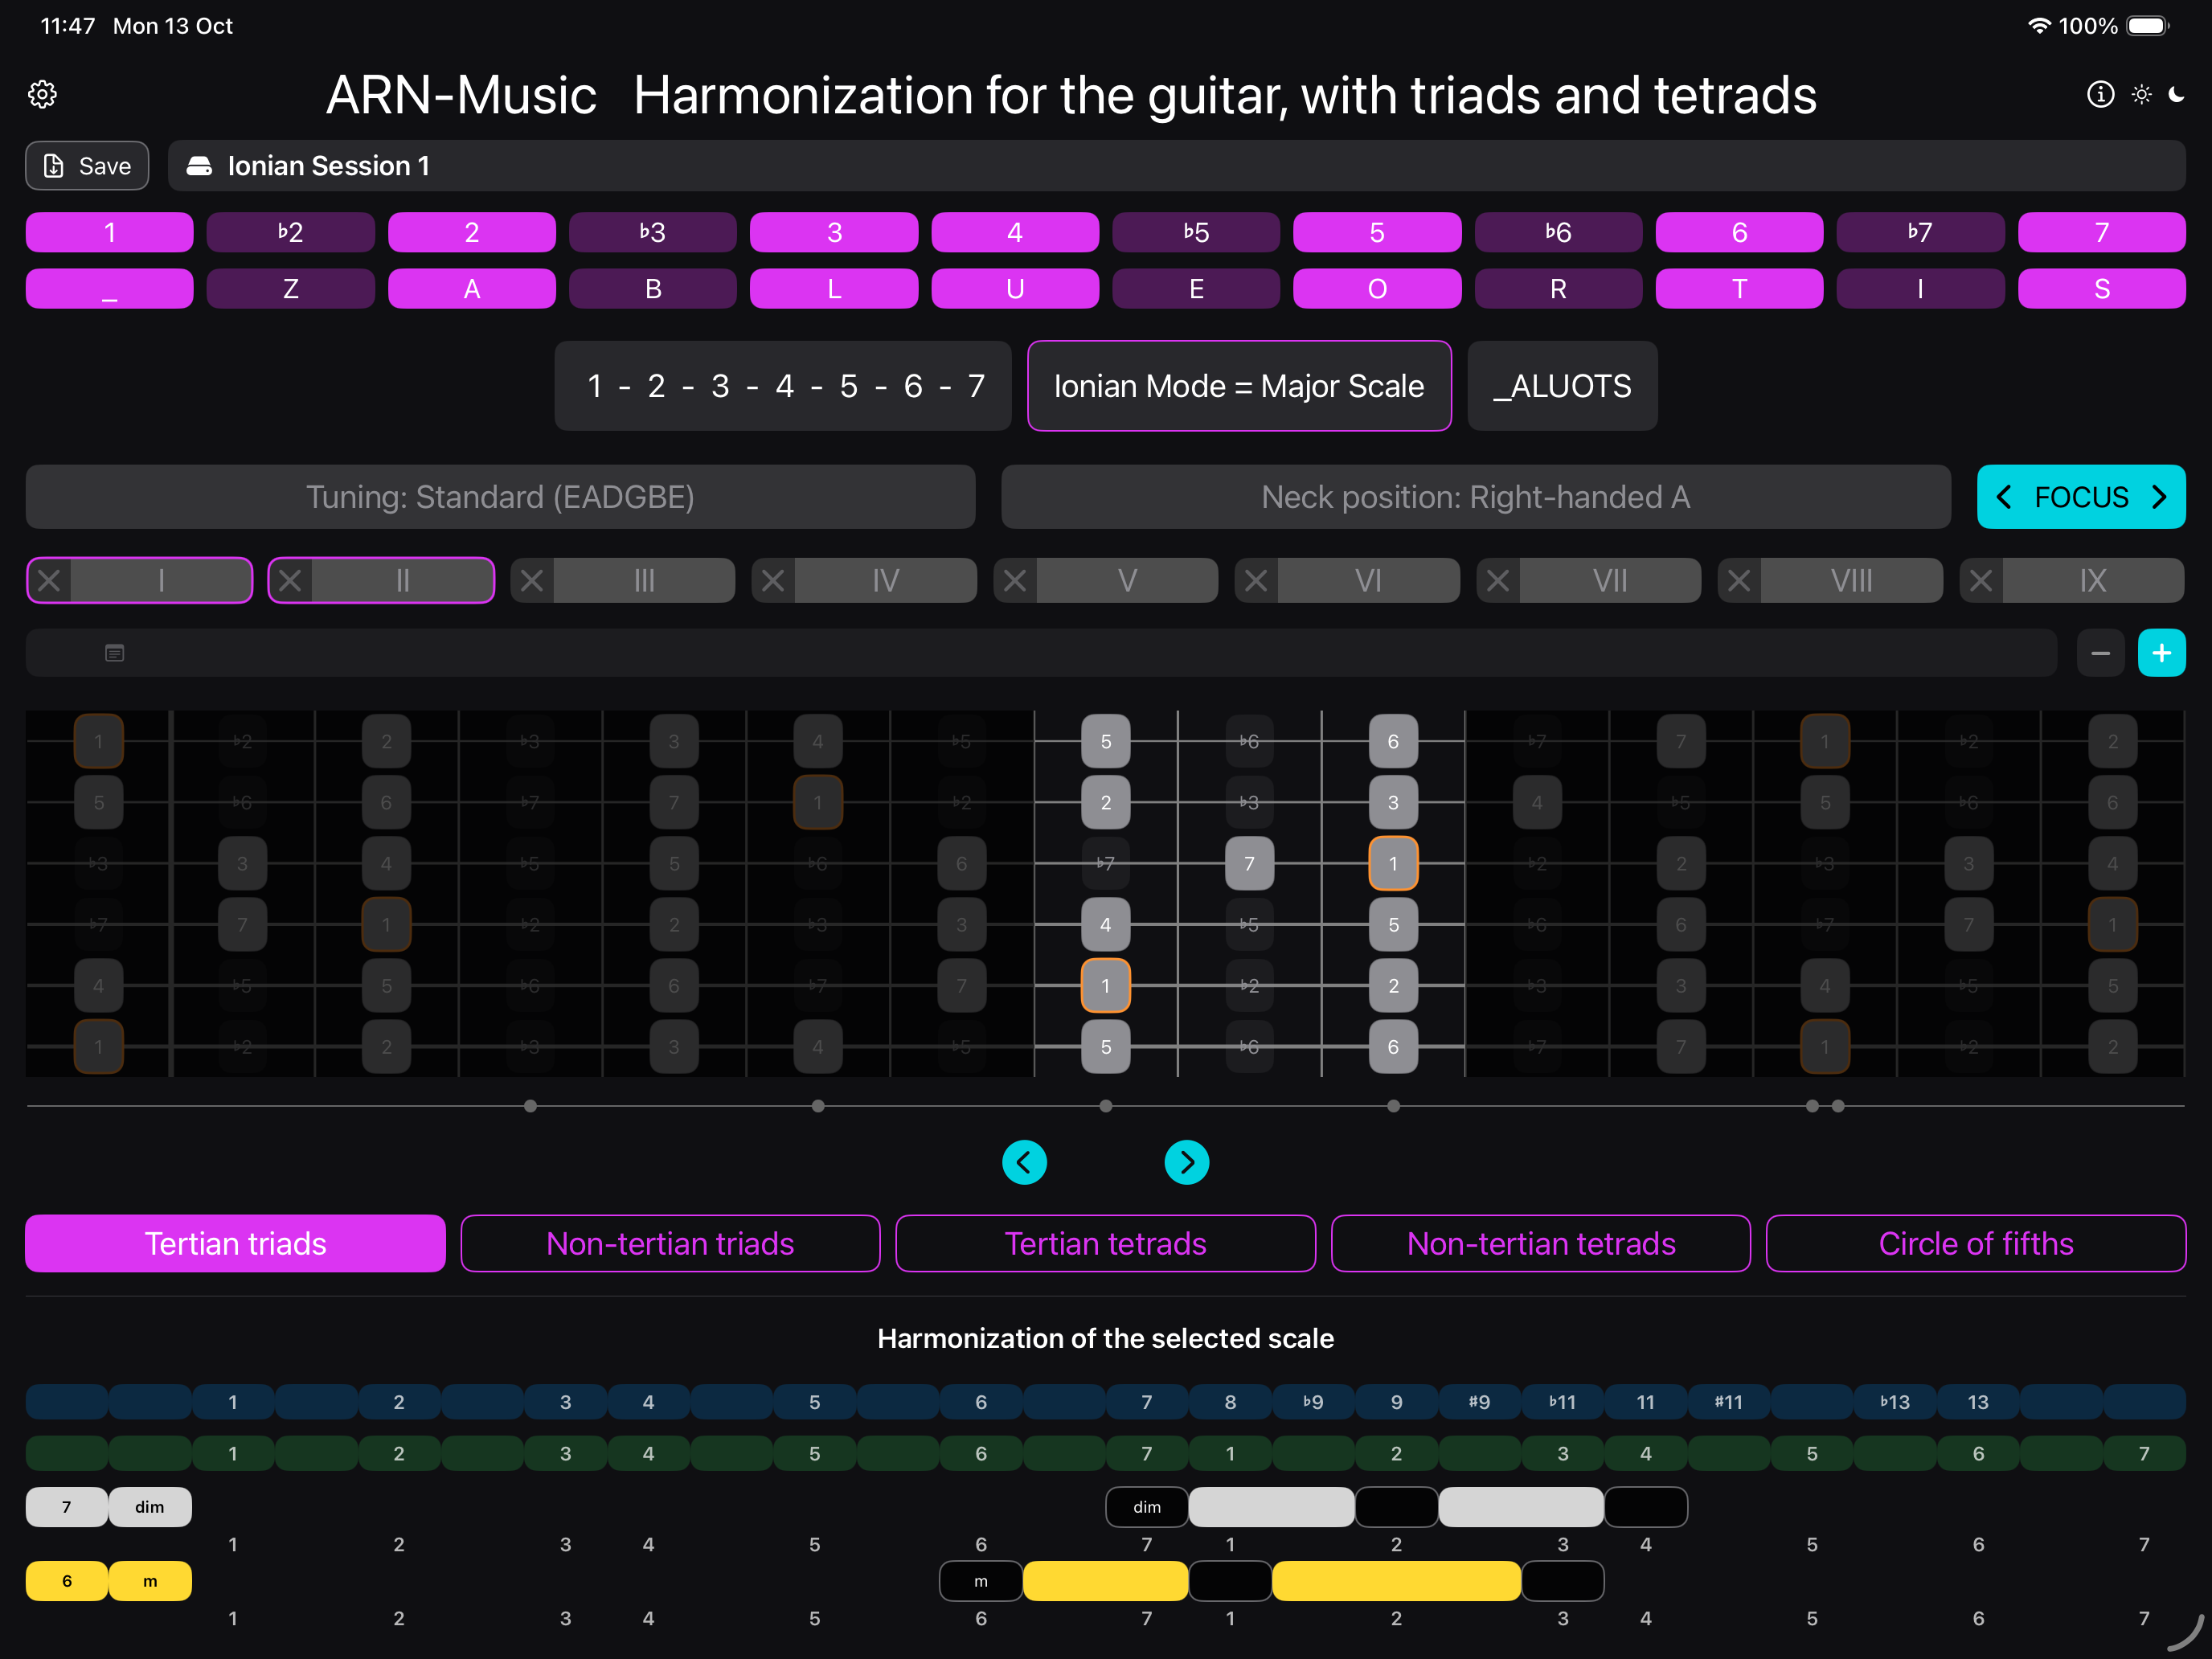Toggle the ♭3 interval button
The height and width of the screenshot is (1659, 2212).
tap(653, 232)
